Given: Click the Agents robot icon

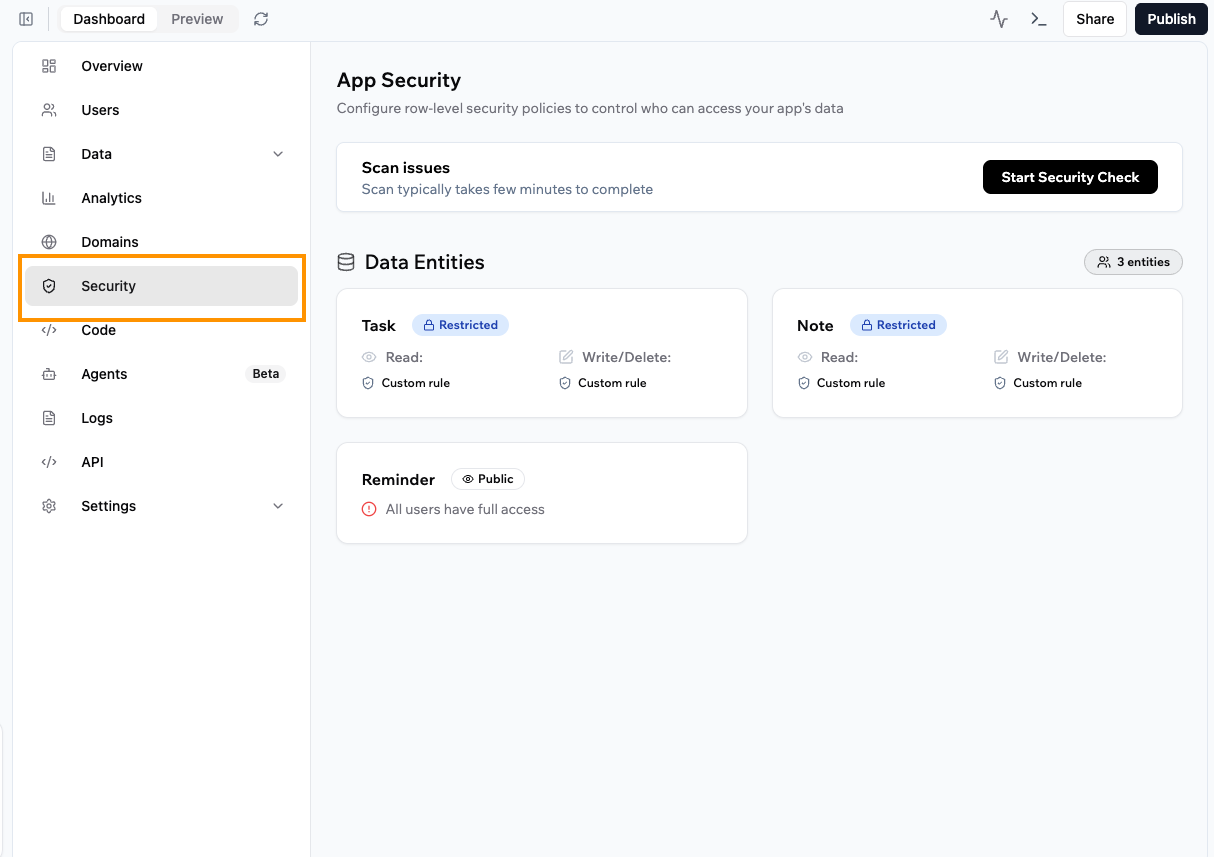Looking at the screenshot, I should [49, 374].
